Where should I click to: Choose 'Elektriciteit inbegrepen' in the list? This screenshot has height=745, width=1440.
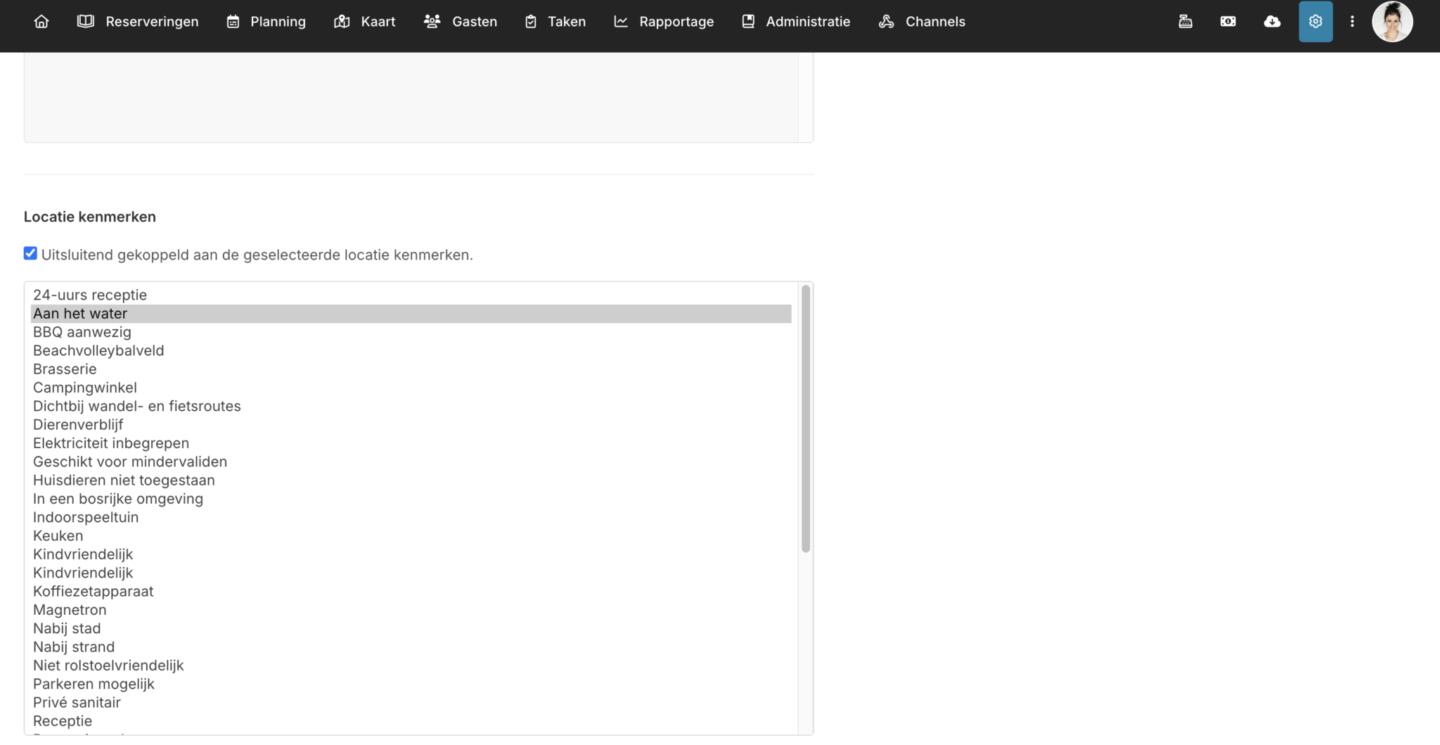111,443
